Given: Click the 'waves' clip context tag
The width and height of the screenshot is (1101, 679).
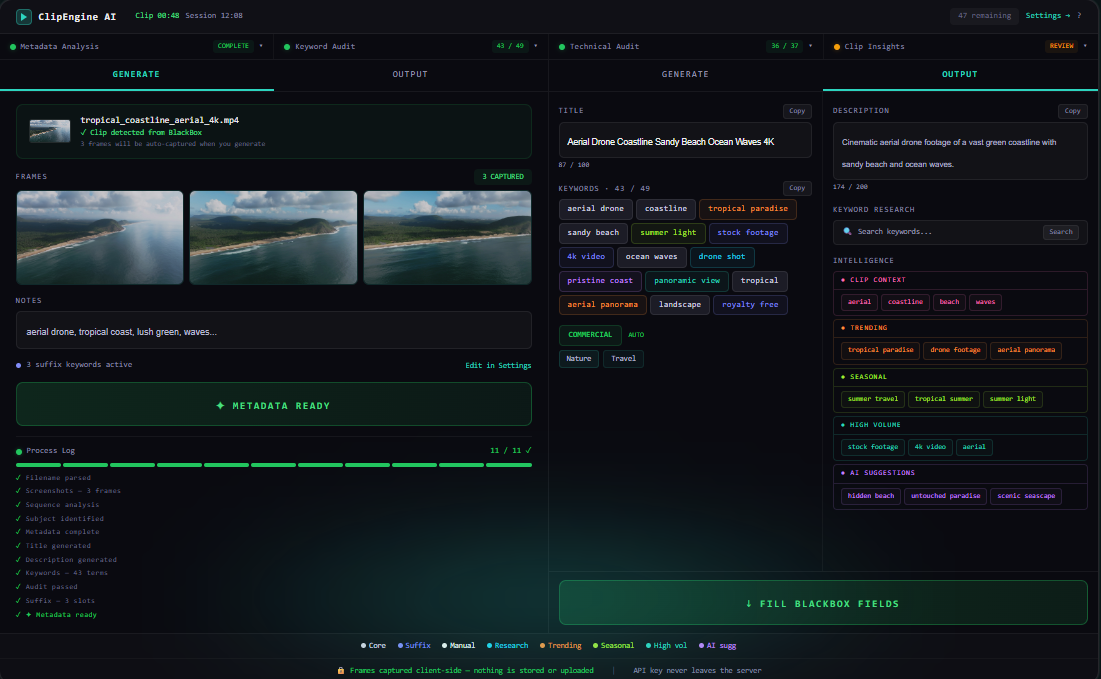Looking at the screenshot, I should pyautogui.click(x=985, y=303).
